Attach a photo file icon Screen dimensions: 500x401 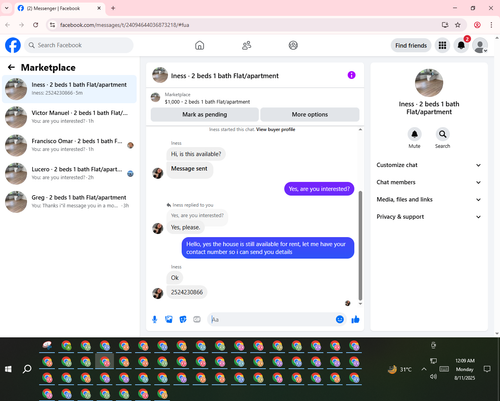coord(169,319)
